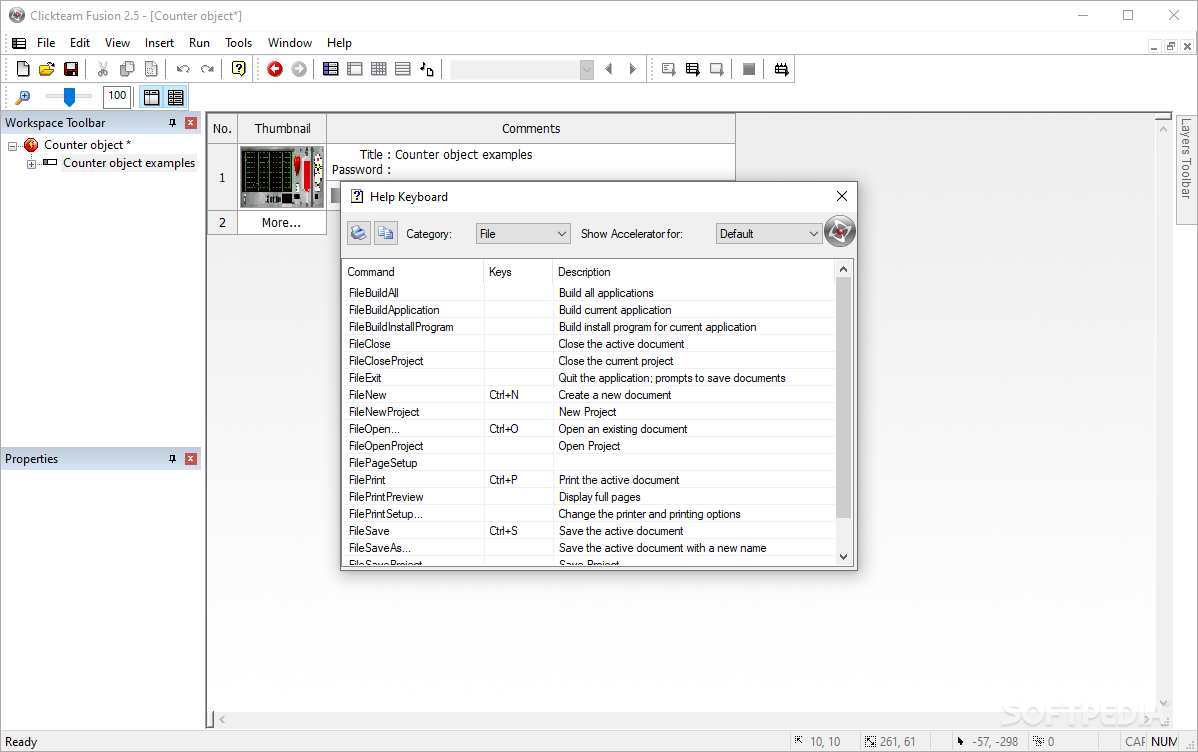This screenshot has width=1198, height=752.
Task: Click the Keys column header
Action: point(517,272)
